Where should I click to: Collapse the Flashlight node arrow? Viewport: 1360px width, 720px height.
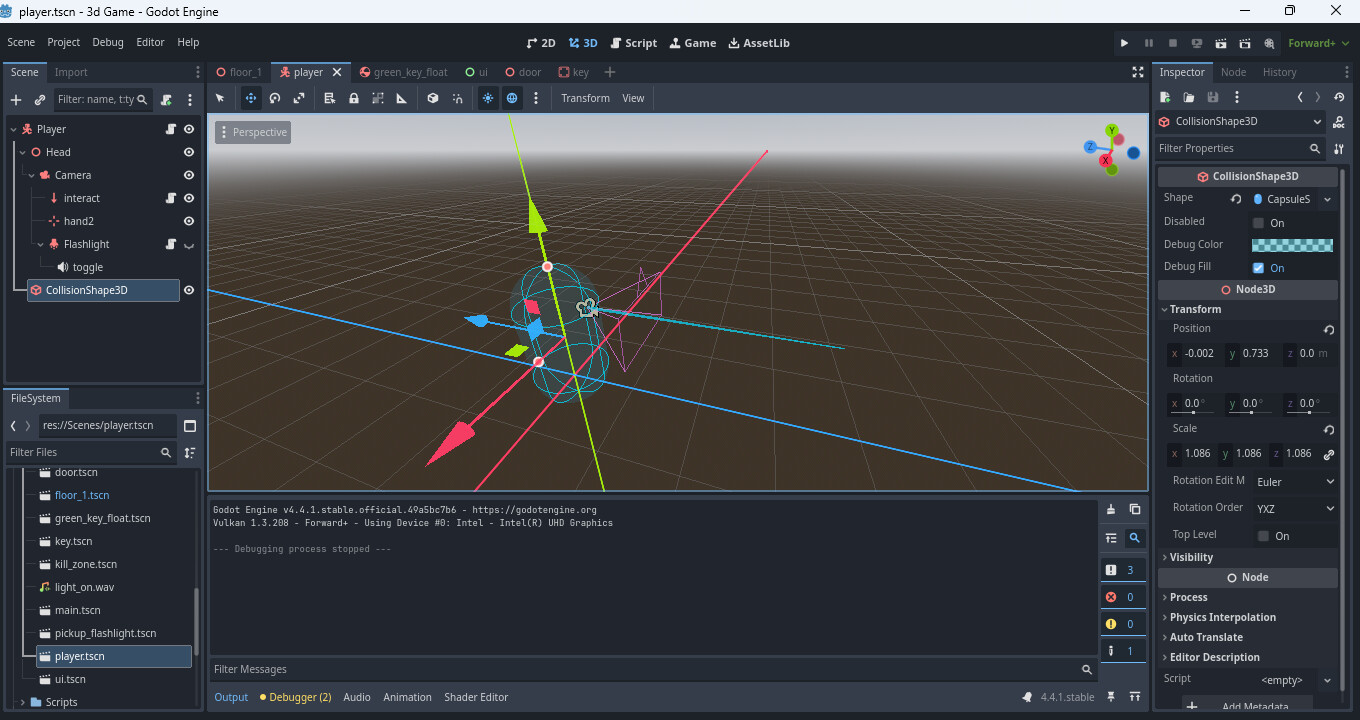click(41, 244)
